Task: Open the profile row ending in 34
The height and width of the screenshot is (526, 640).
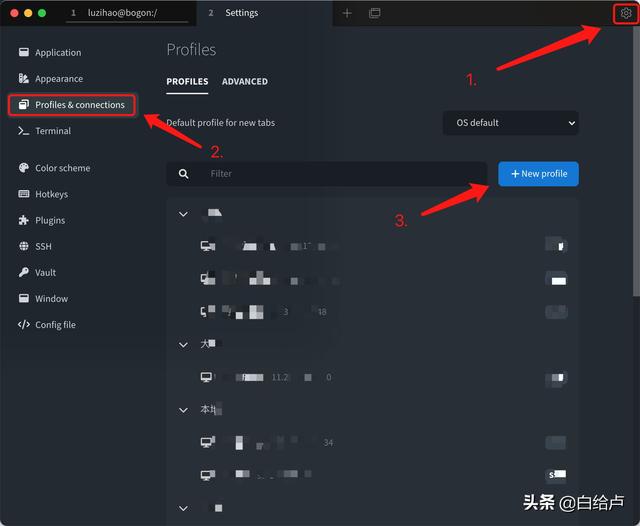Action: pyautogui.click(x=373, y=442)
